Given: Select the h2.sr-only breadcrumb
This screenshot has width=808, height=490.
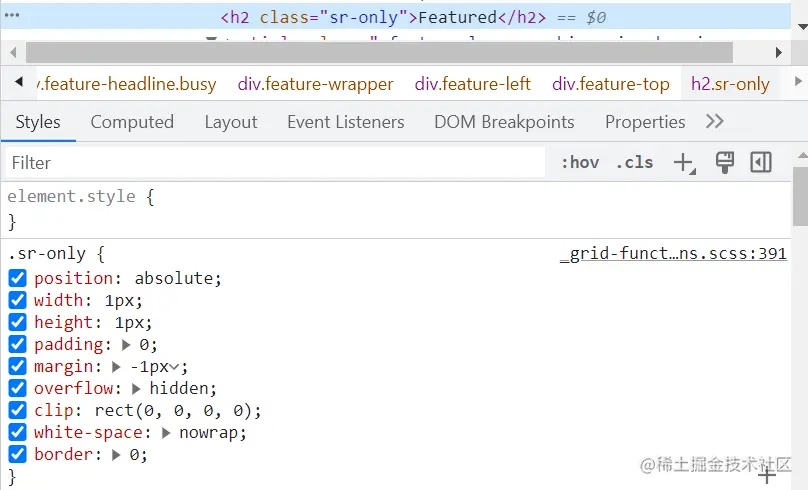Looking at the screenshot, I should tap(730, 84).
